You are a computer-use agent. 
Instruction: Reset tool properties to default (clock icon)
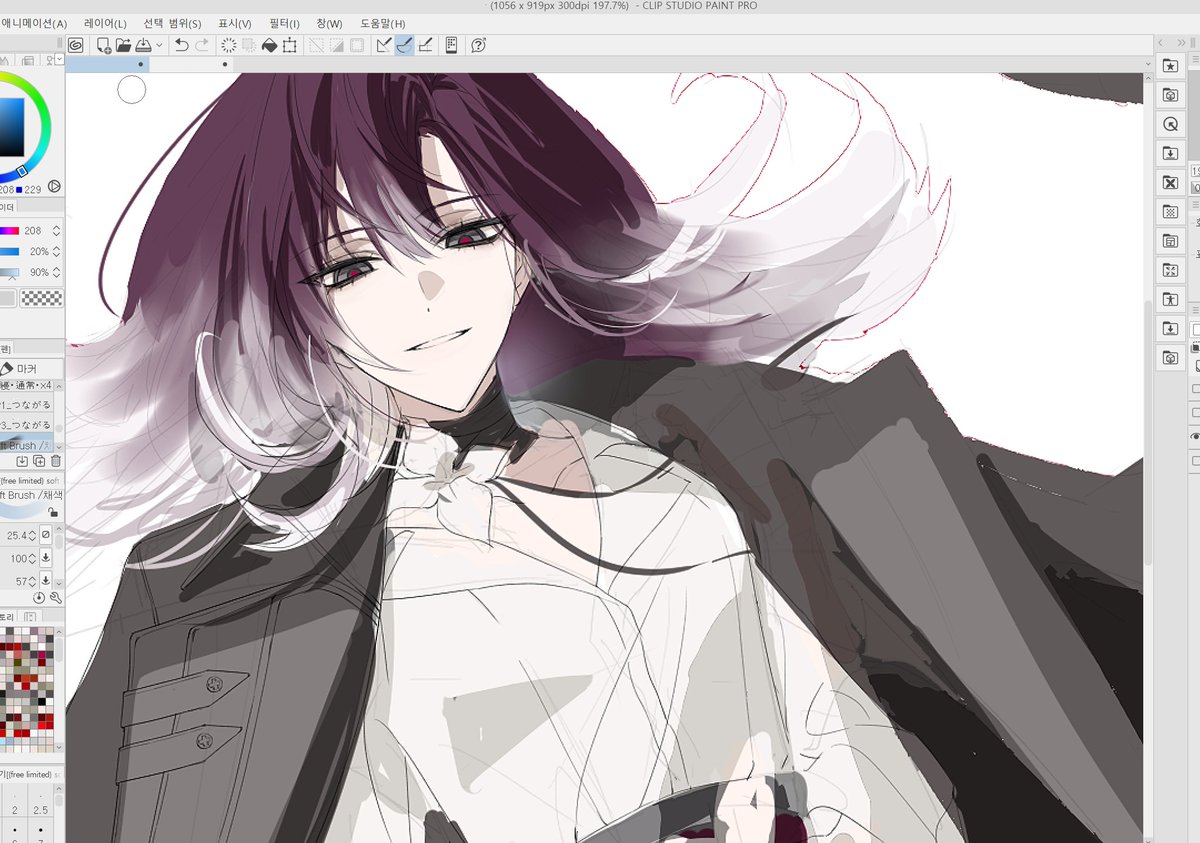[x=39, y=597]
